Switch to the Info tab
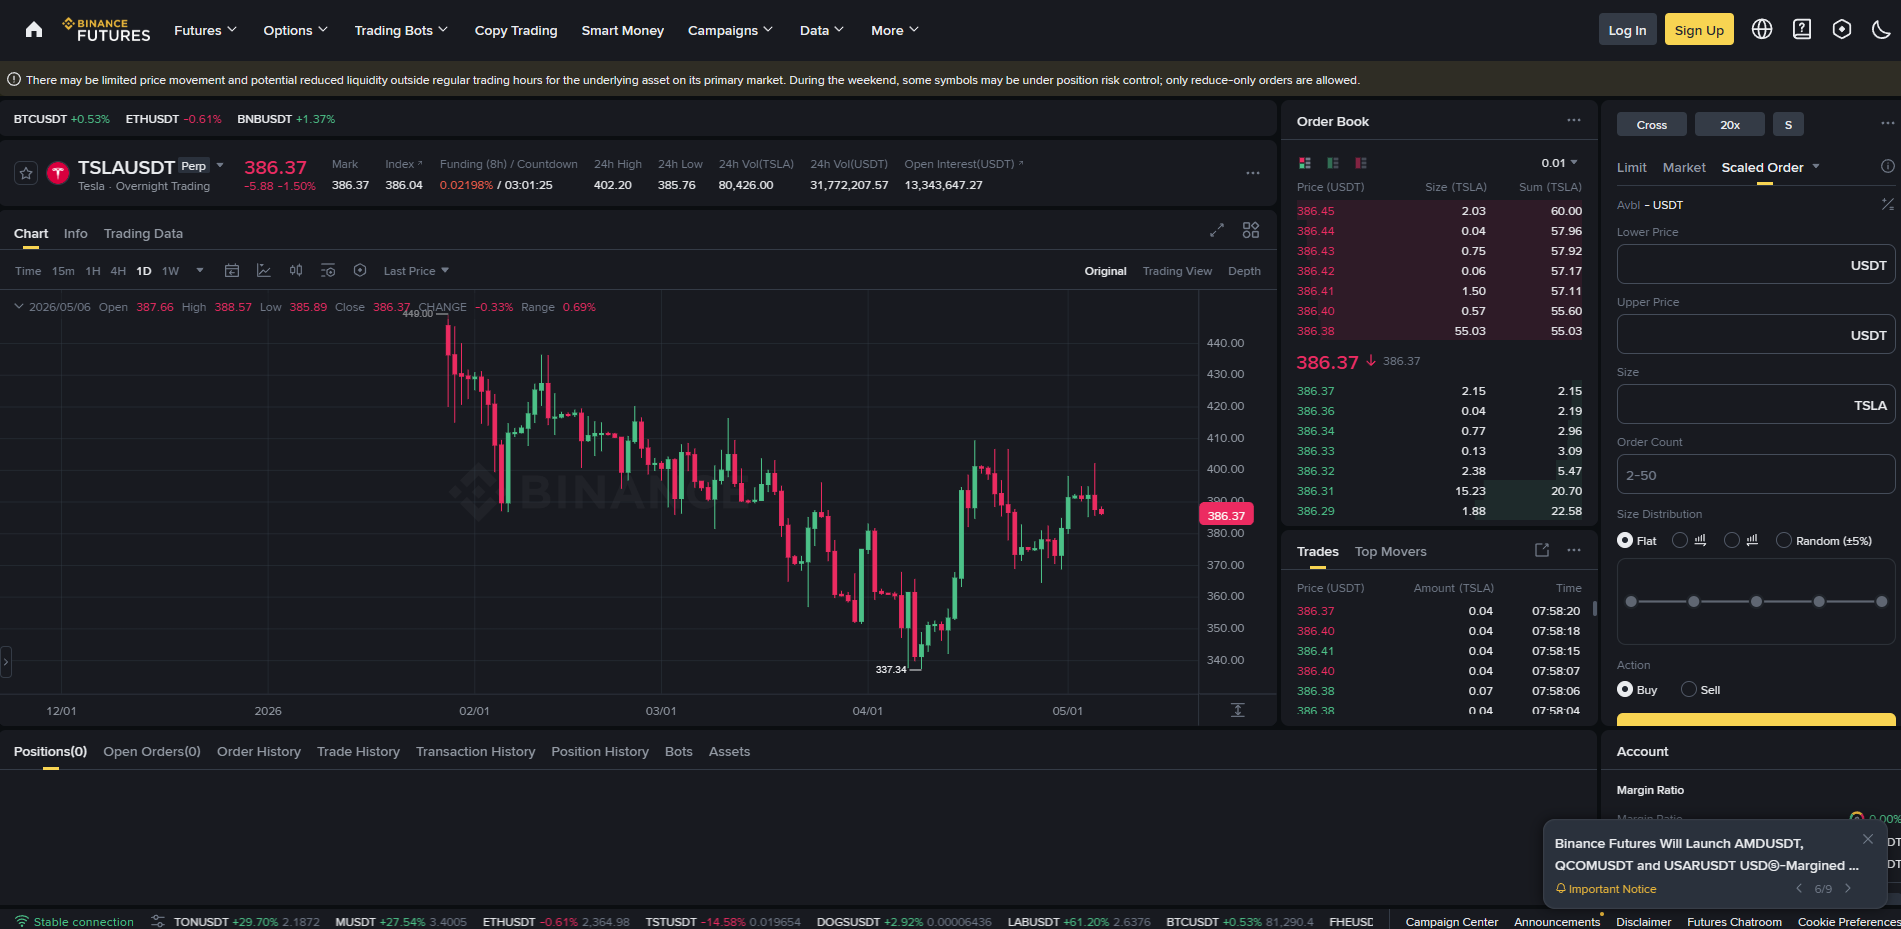This screenshot has height=929, width=1901. coord(75,233)
